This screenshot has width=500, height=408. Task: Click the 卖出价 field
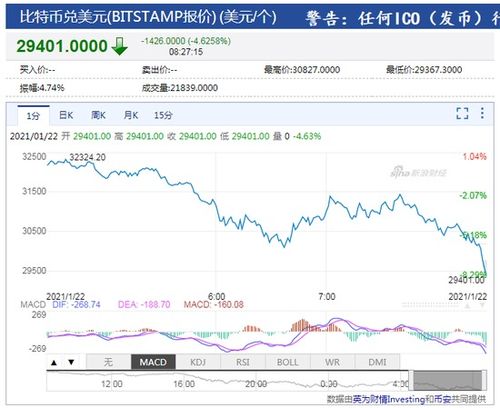(x=159, y=70)
